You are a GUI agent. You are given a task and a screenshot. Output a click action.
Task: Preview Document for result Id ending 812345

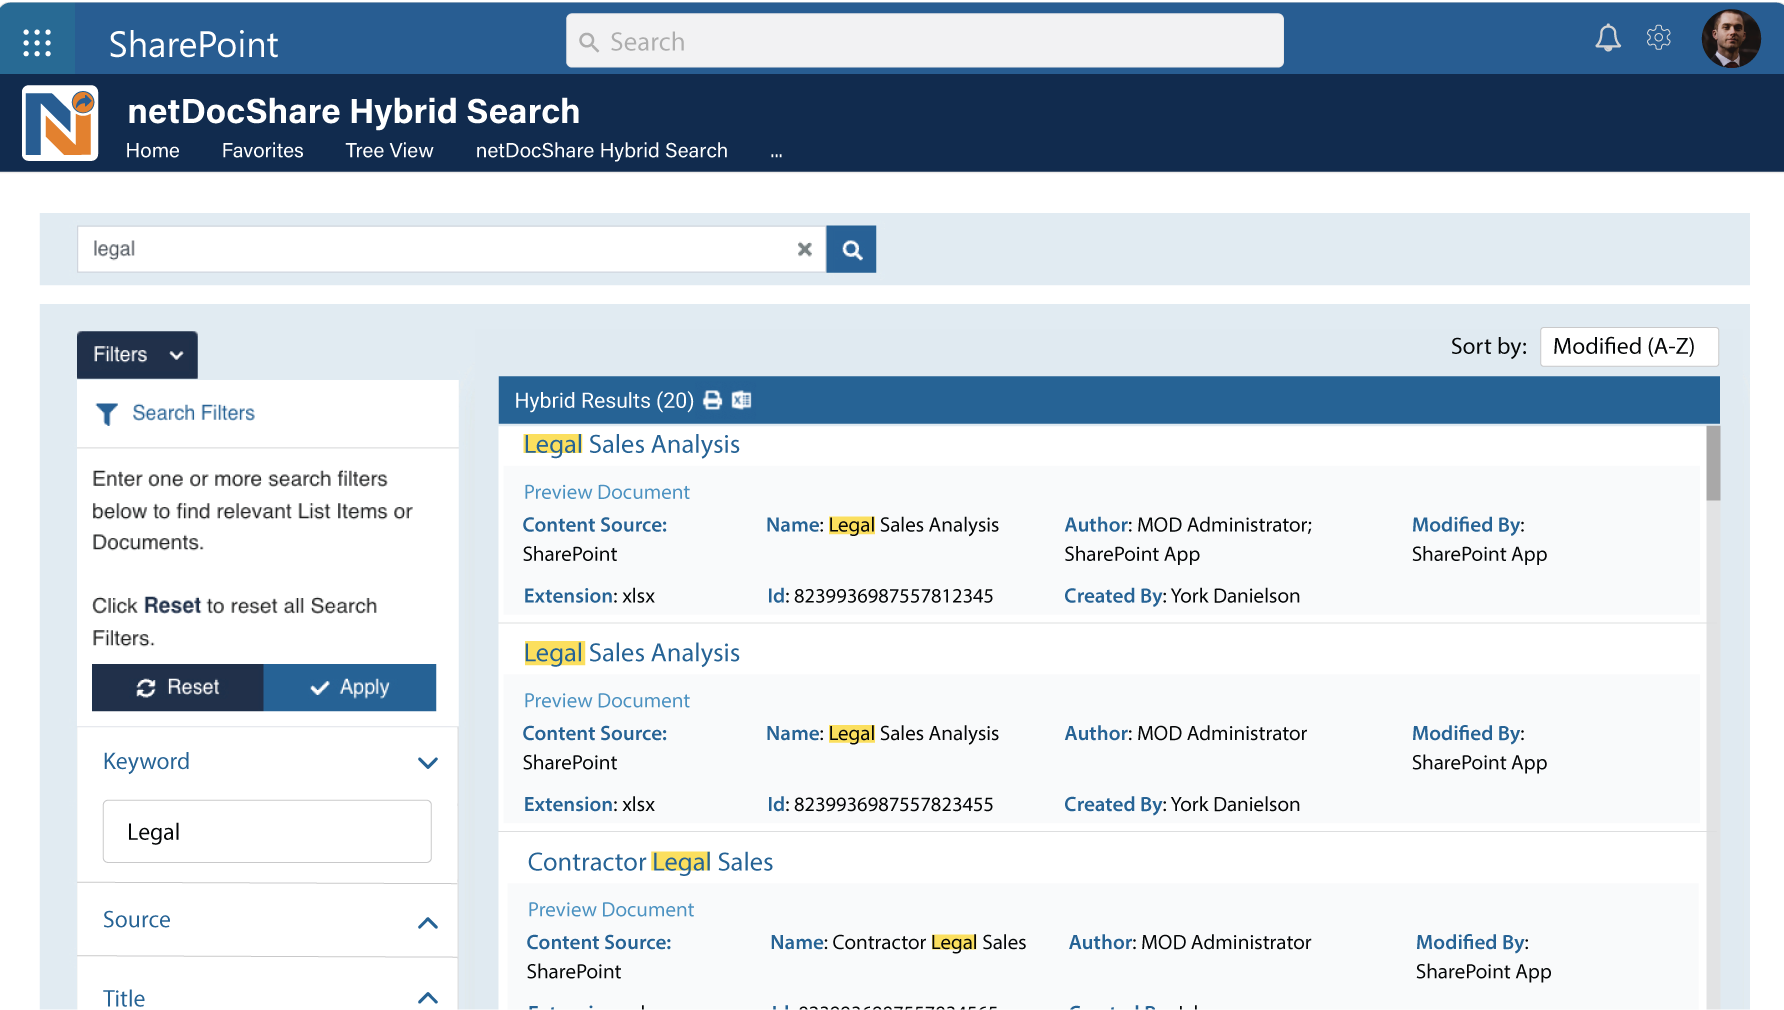[607, 492]
